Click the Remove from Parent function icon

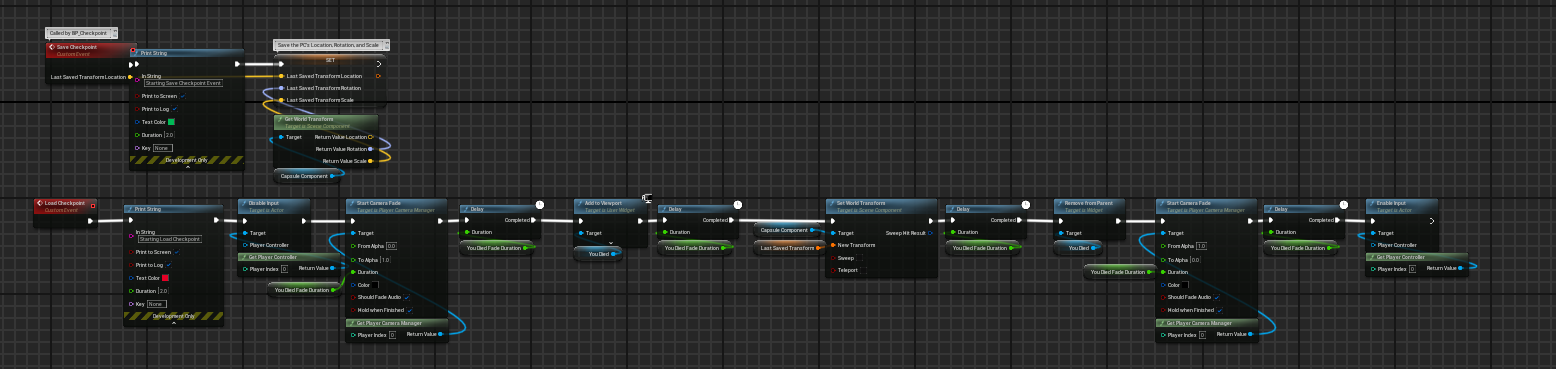pyautogui.click(x=1059, y=204)
